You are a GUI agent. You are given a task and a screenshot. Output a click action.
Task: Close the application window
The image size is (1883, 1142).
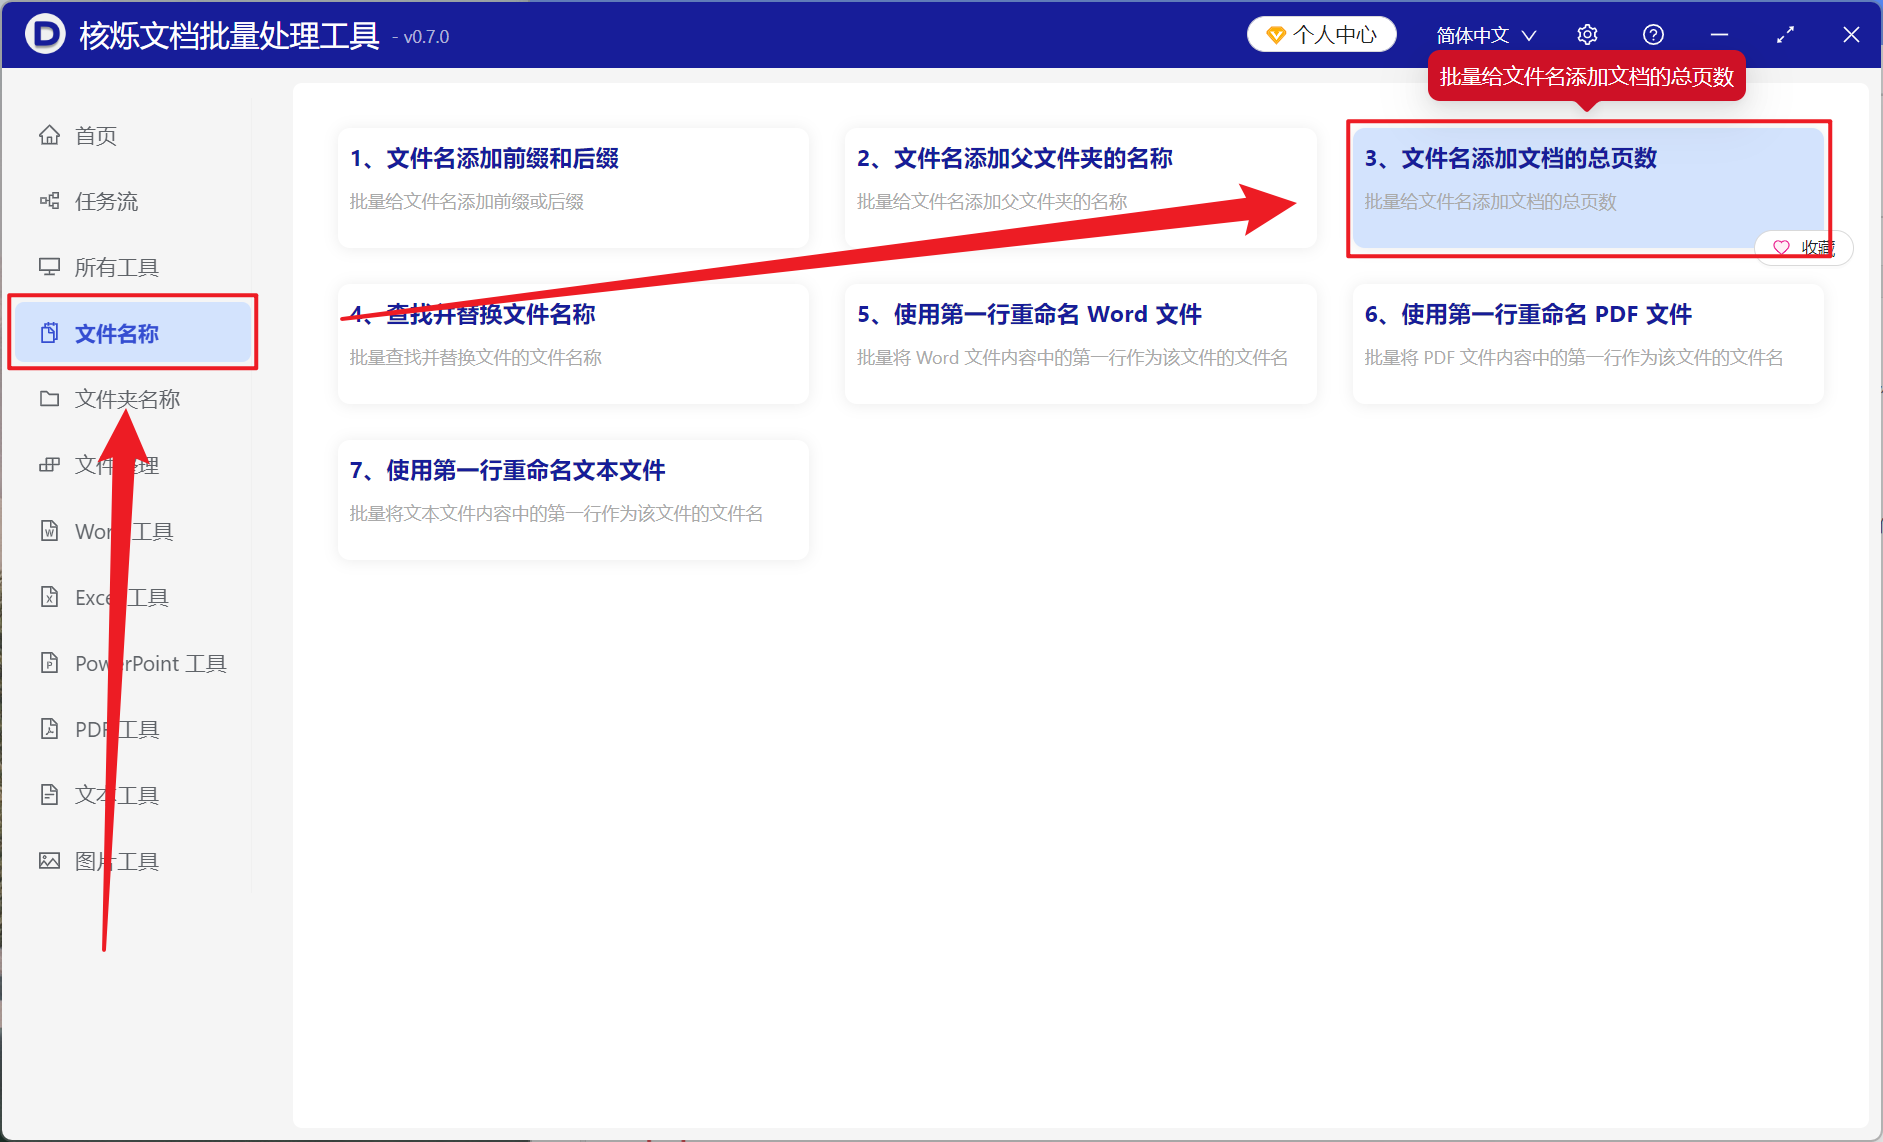(x=1851, y=35)
